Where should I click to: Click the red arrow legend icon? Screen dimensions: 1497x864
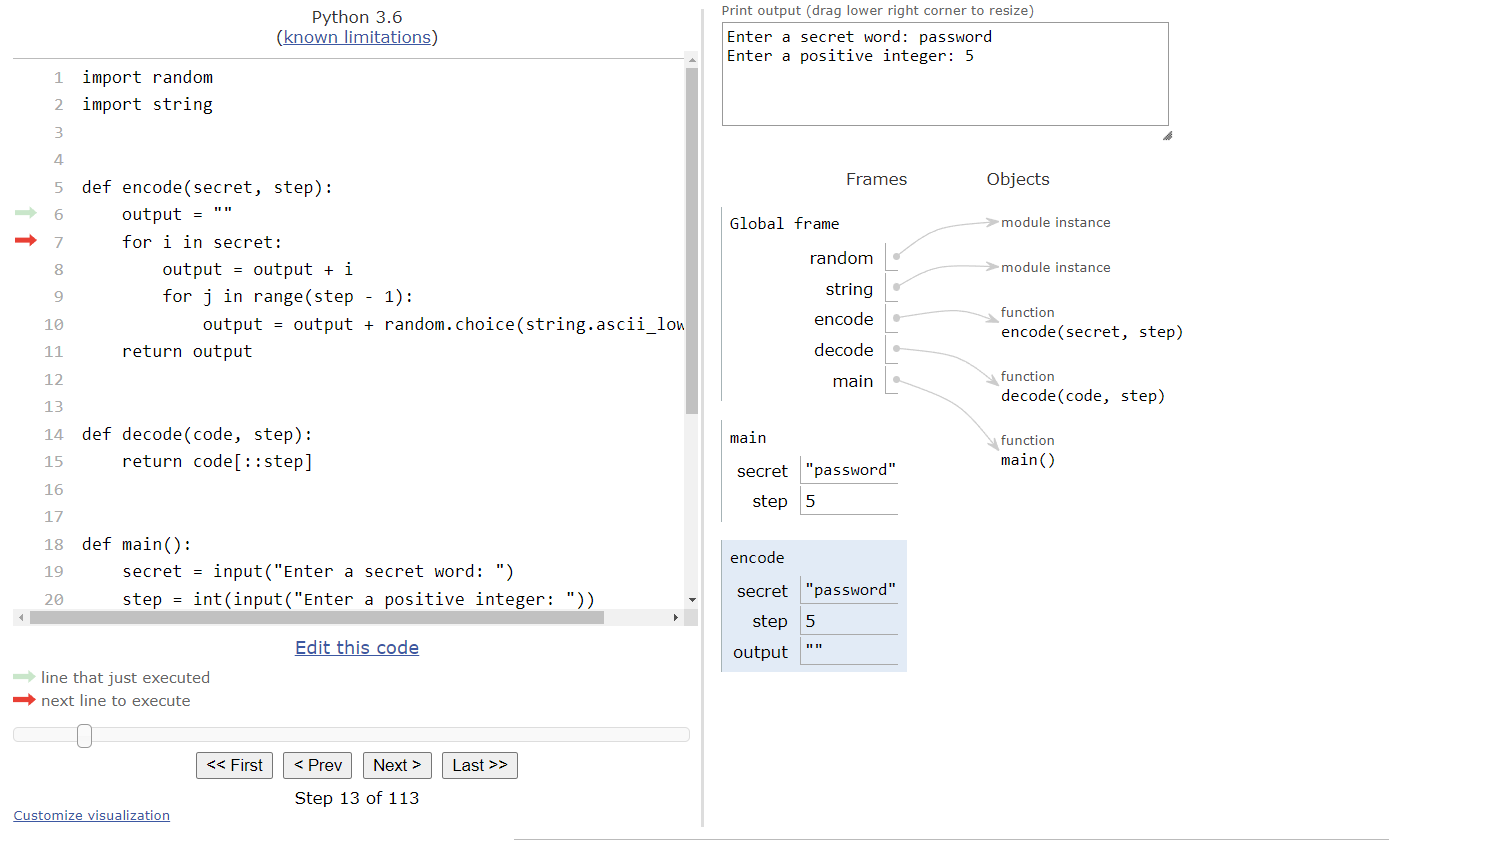[x=24, y=700]
